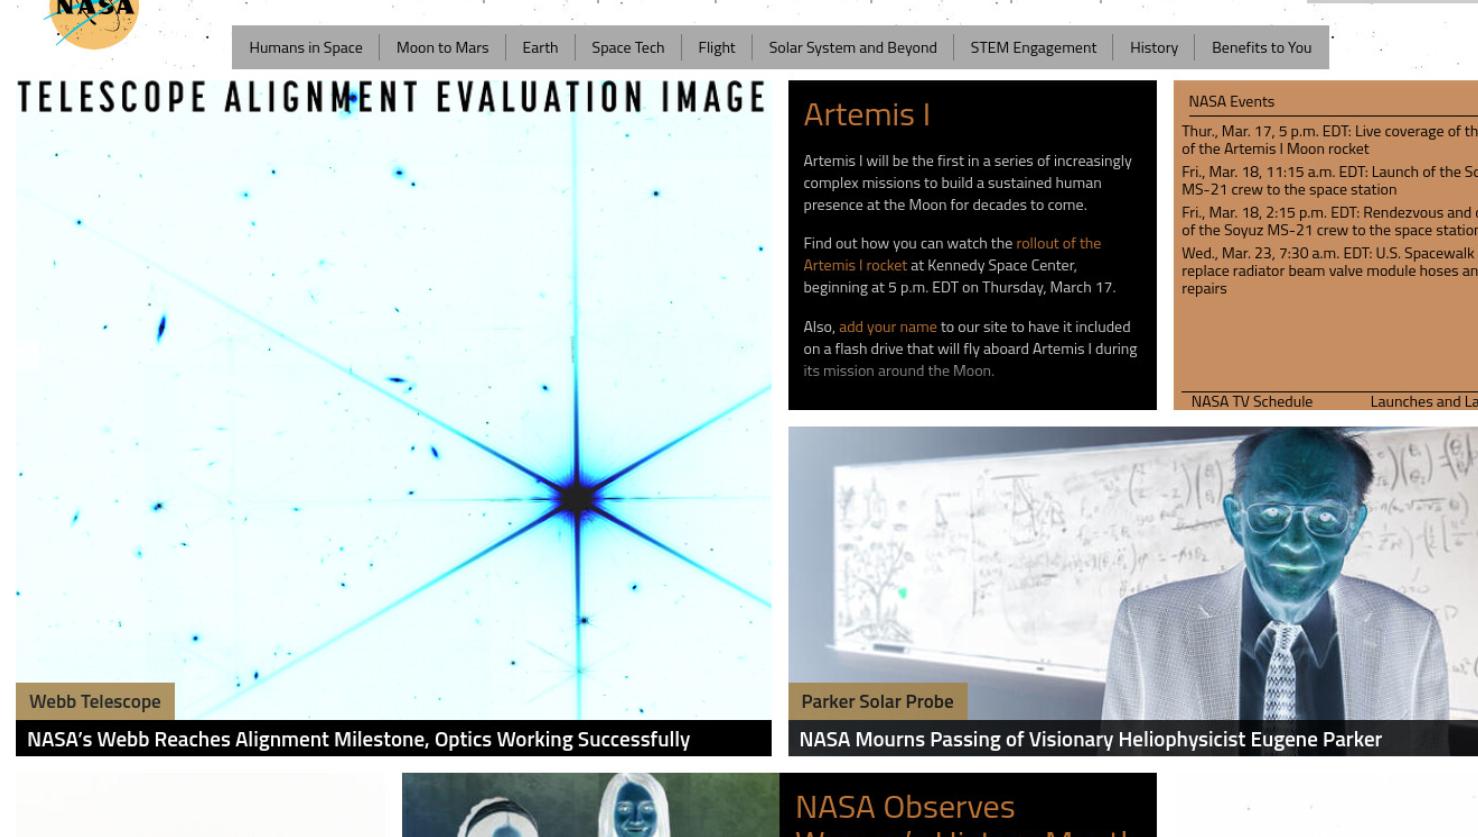Image resolution: width=1478 pixels, height=837 pixels.
Task: Select the Flight menu item
Action: coord(716,47)
